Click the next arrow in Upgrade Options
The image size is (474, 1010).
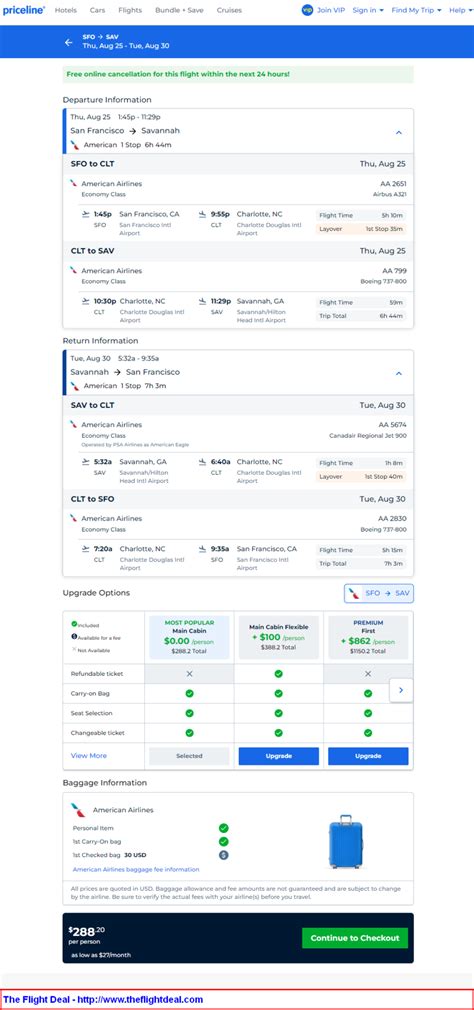point(401,690)
